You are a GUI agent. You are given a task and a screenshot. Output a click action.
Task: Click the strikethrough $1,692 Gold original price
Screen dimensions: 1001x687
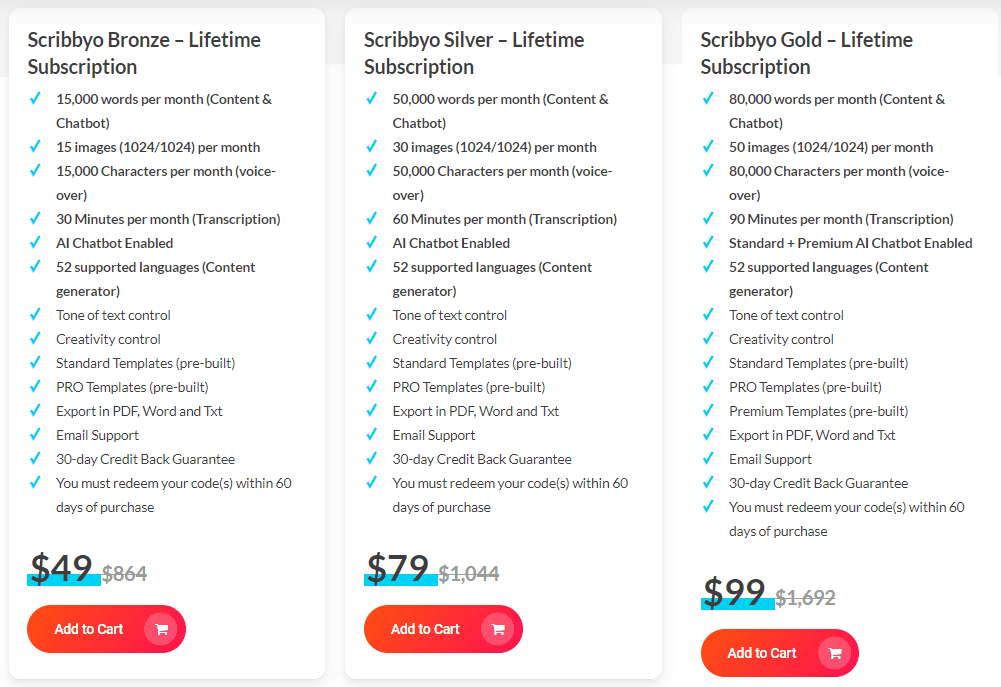804,596
